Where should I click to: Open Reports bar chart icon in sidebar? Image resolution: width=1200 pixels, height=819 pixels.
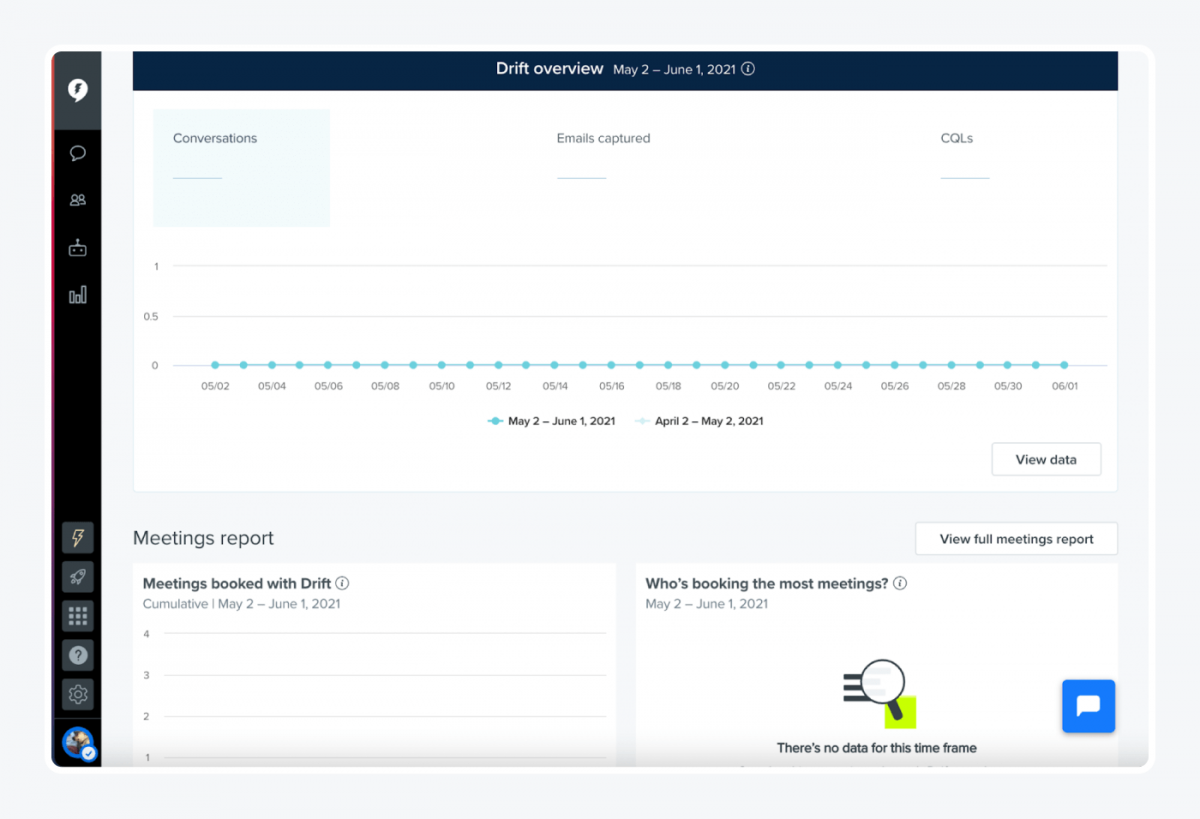[77, 294]
